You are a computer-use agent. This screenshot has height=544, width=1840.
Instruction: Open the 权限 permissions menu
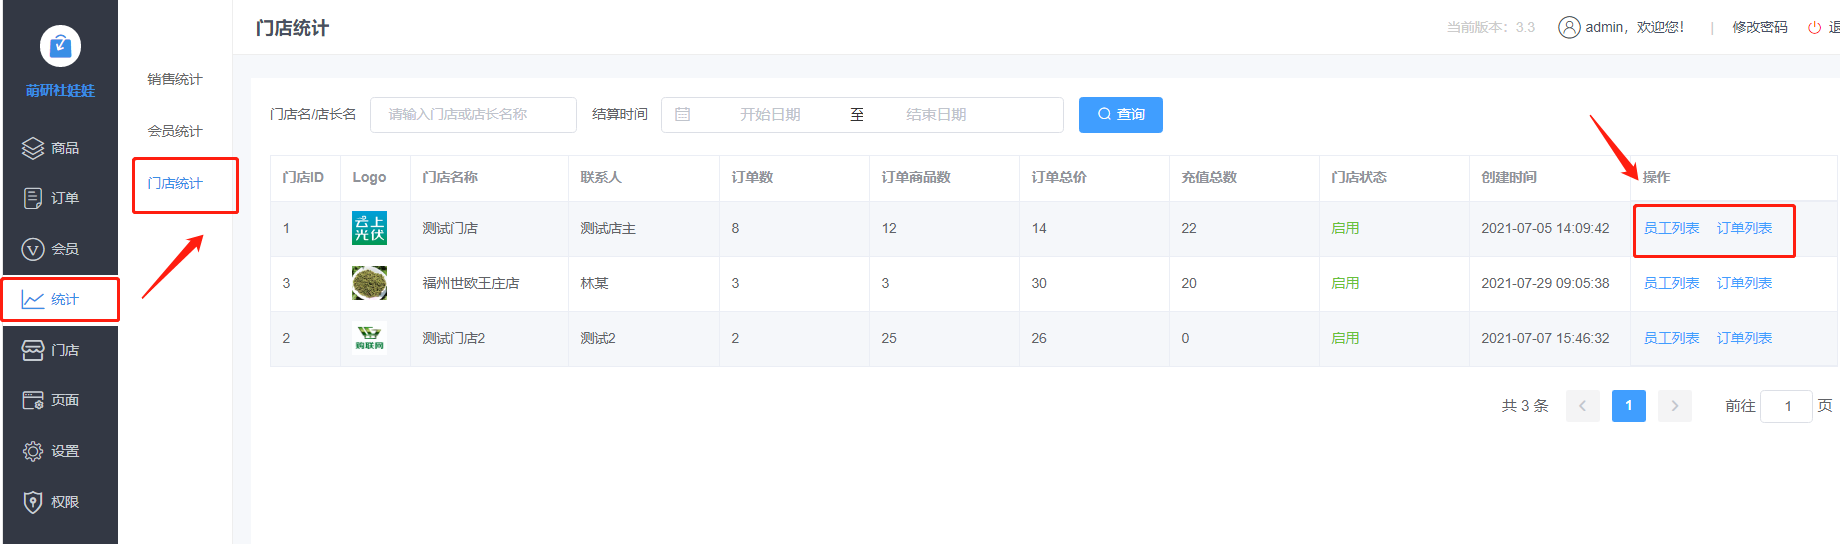coord(60,502)
